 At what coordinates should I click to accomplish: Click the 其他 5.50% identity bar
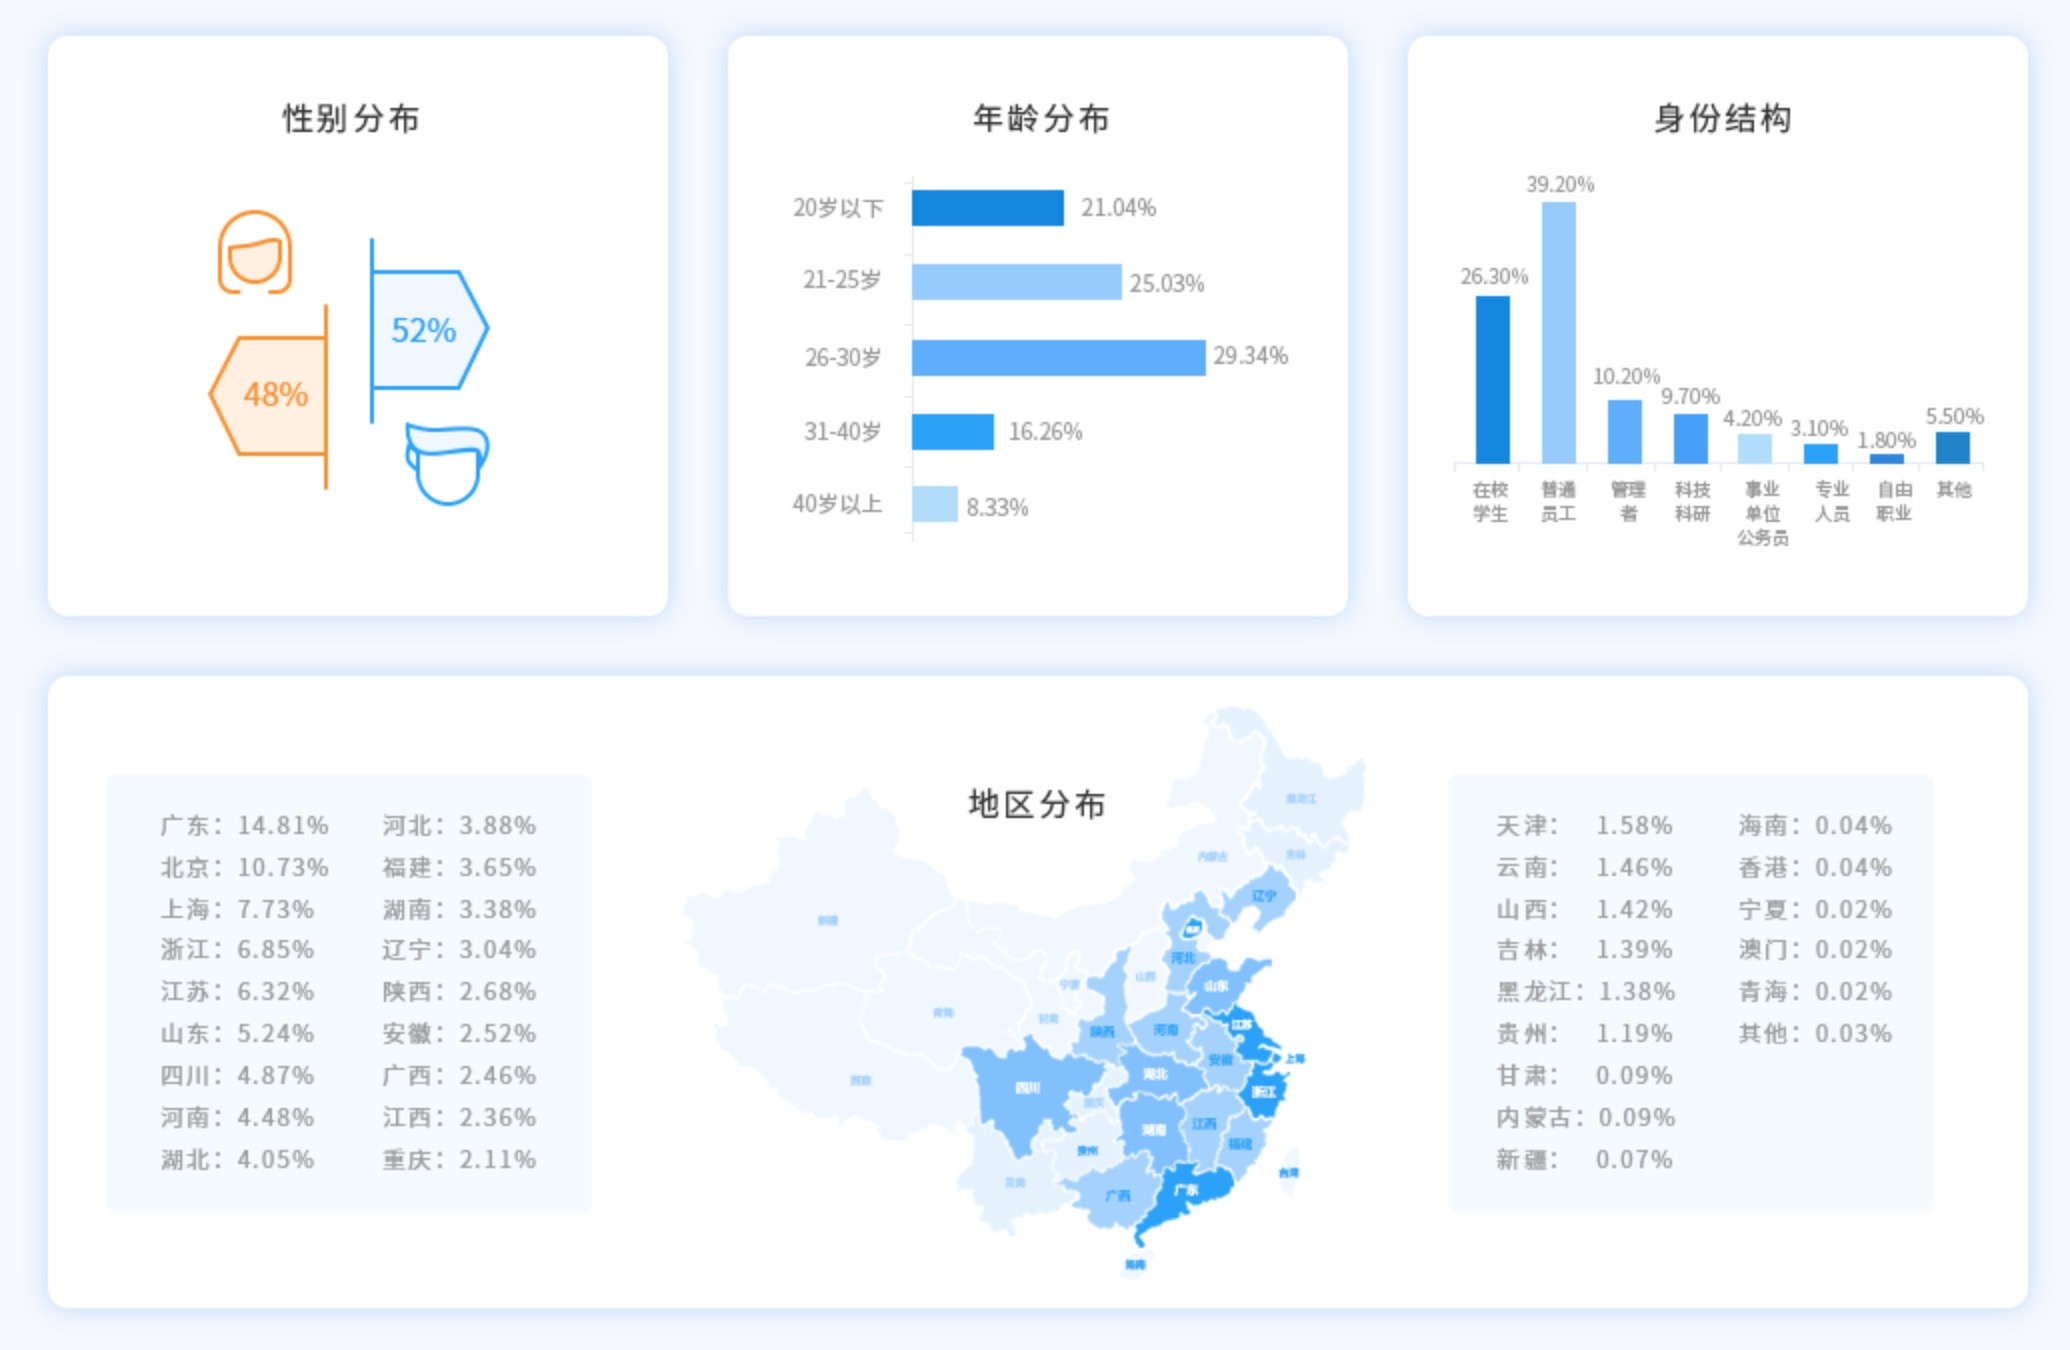(x=1952, y=447)
